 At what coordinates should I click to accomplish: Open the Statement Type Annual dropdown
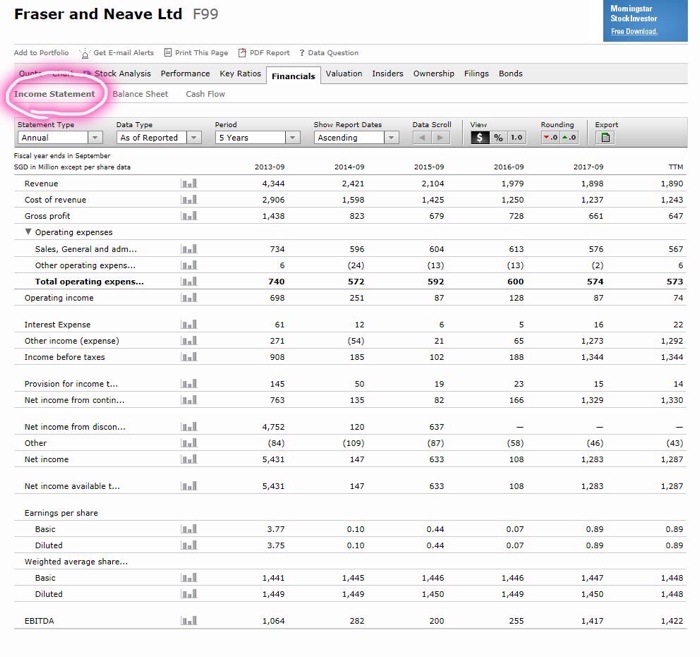click(x=60, y=137)
